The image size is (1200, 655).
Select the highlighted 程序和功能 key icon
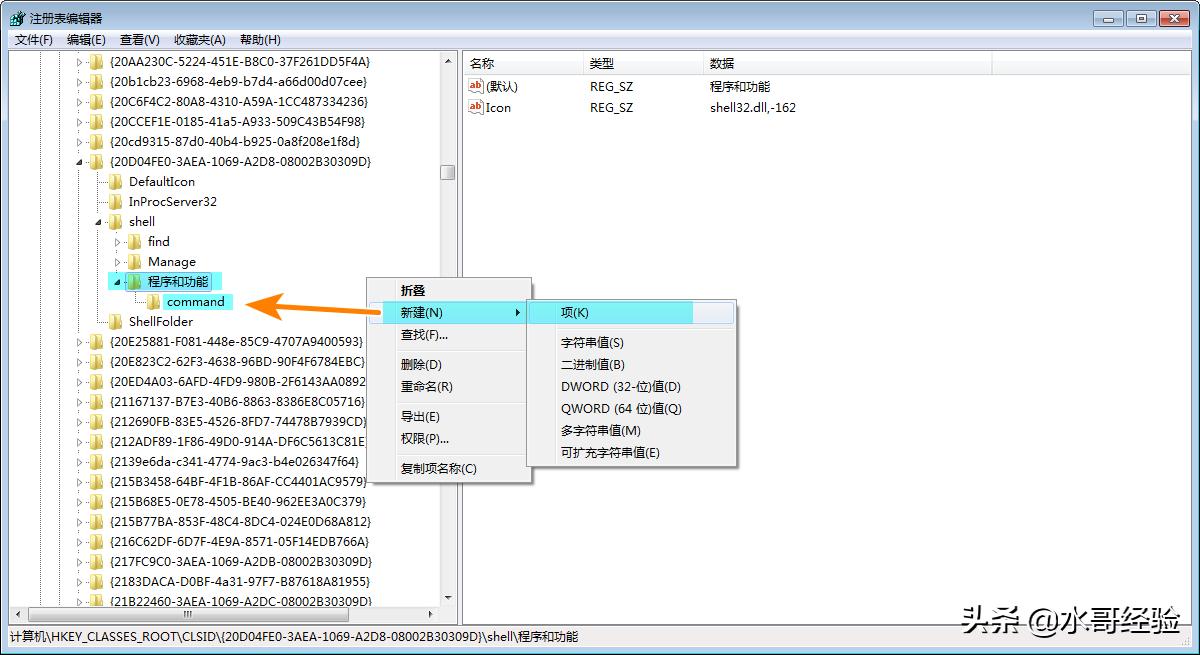[x=134, y=281]
